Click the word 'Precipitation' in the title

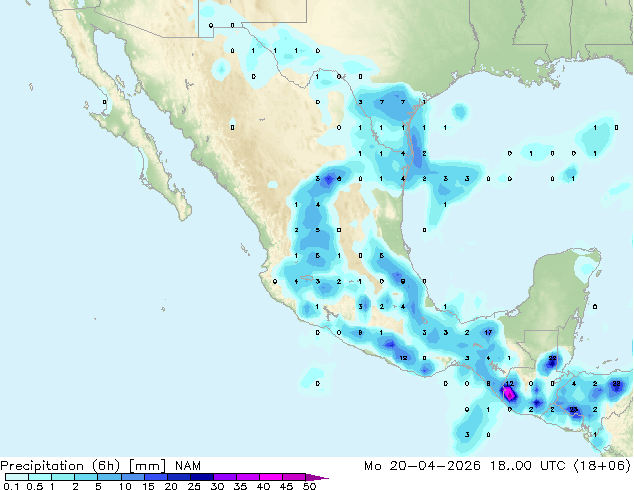point(43,466)
